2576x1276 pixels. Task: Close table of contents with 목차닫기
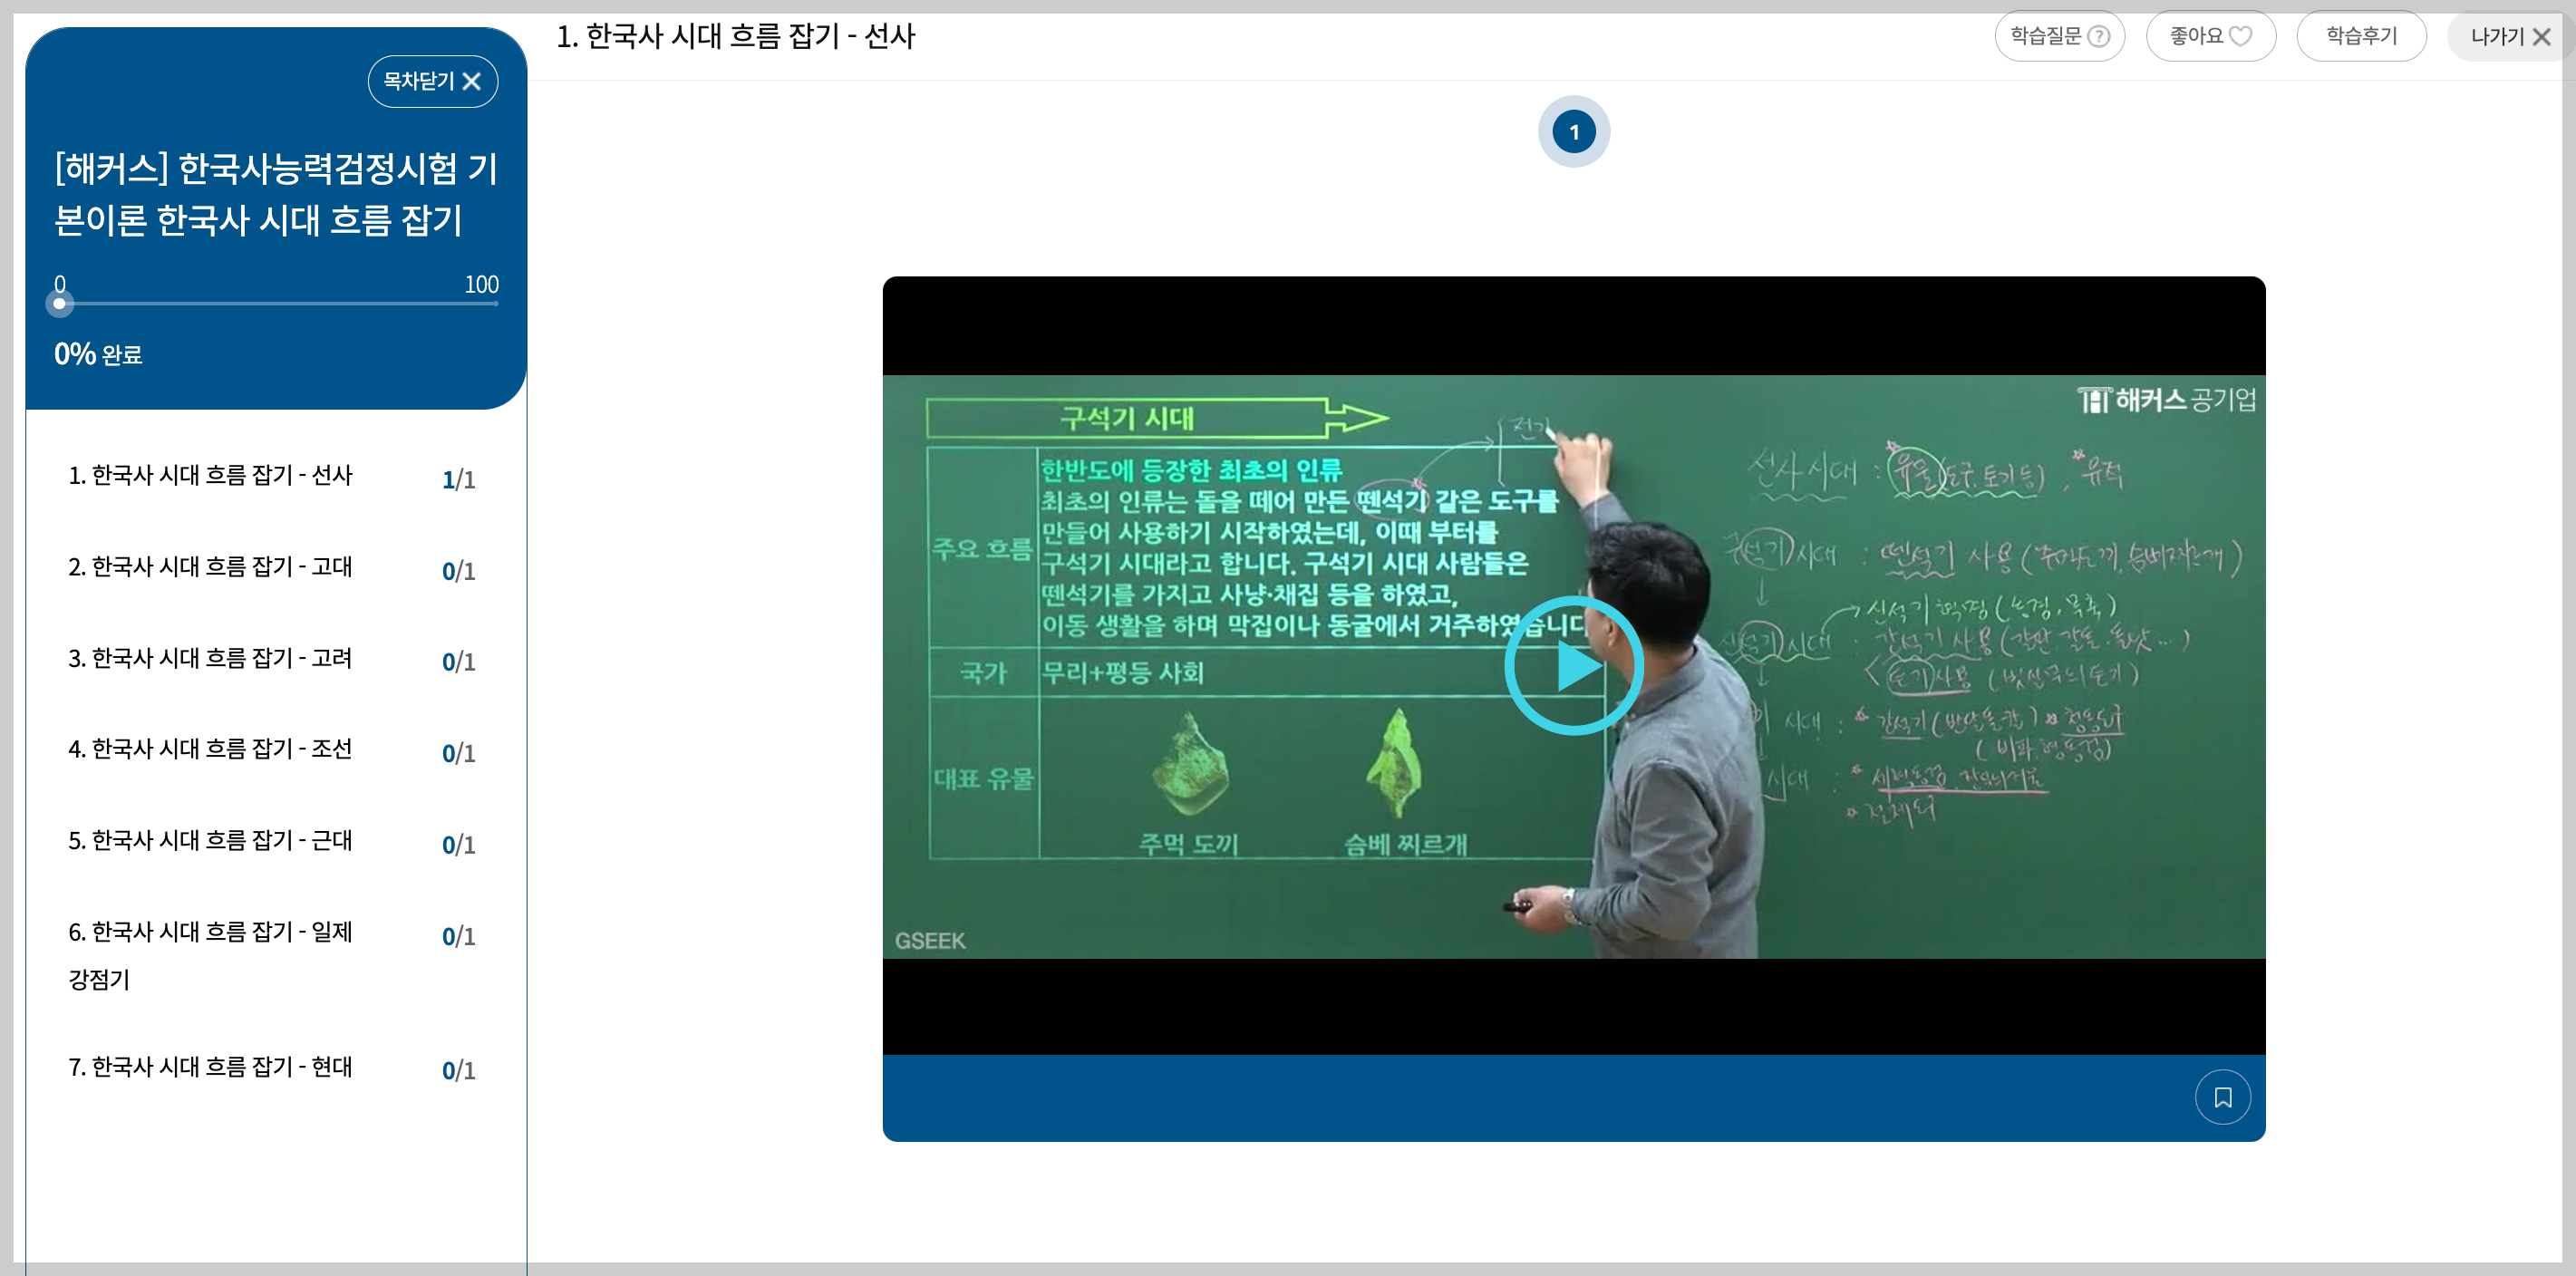pyautogui.click(x=432, y=81)
